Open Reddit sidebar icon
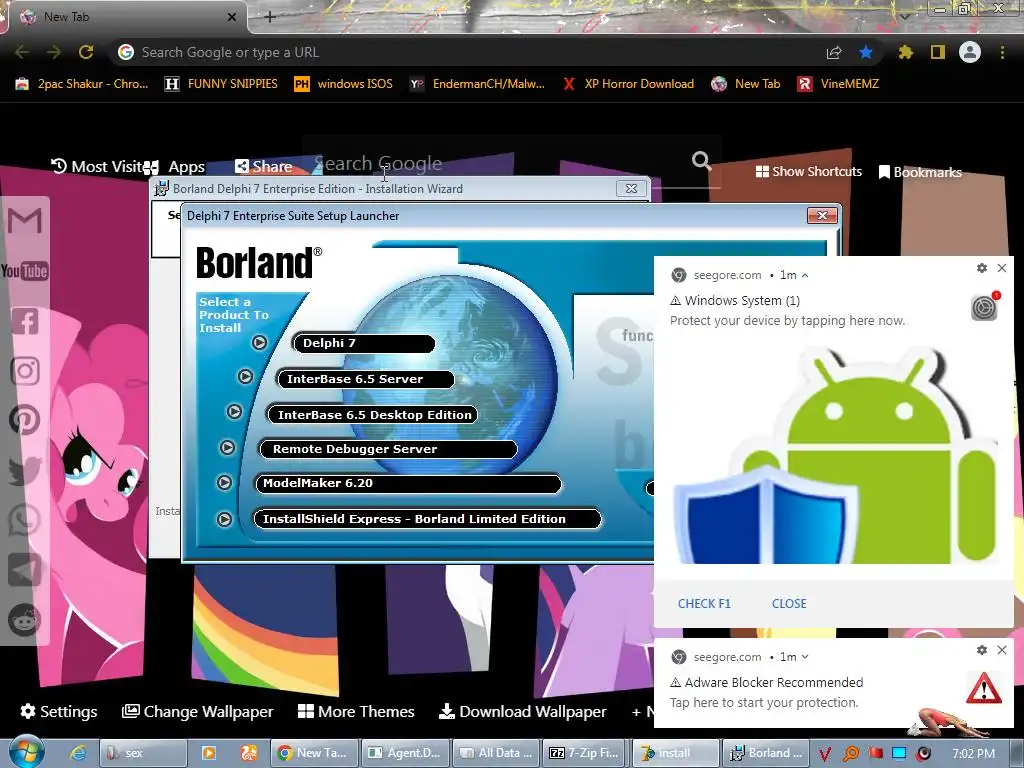 (x=25, y=620)
